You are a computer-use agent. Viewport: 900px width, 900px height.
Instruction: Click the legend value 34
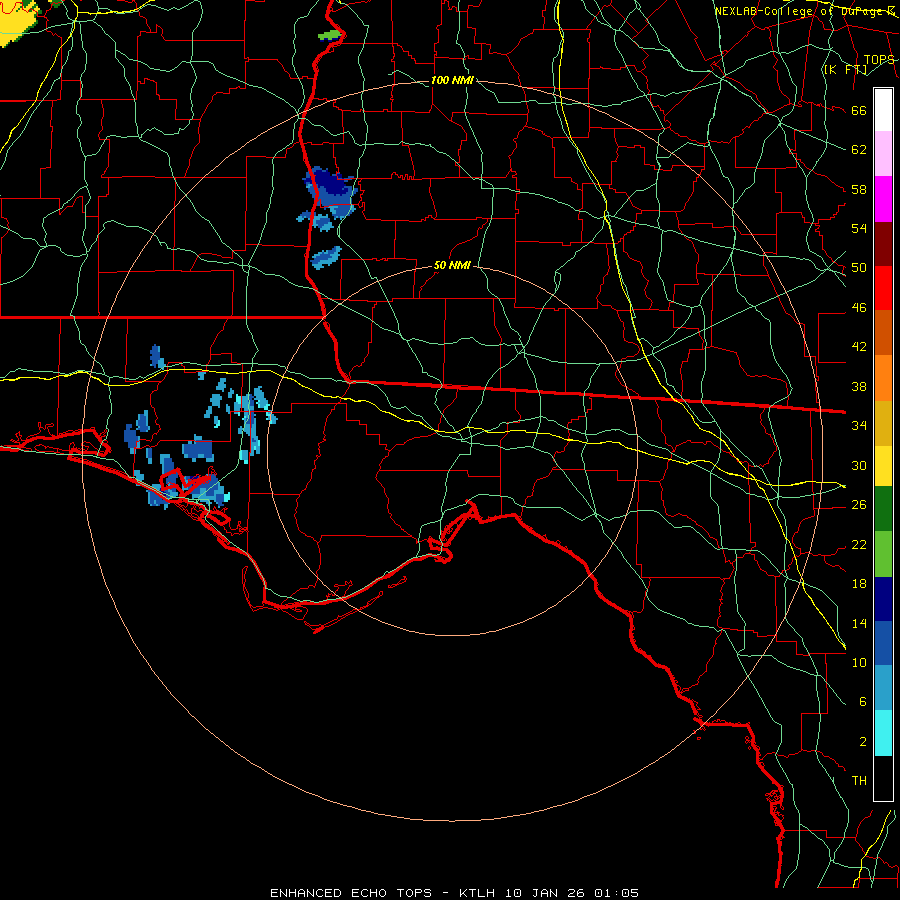point(859,425)
